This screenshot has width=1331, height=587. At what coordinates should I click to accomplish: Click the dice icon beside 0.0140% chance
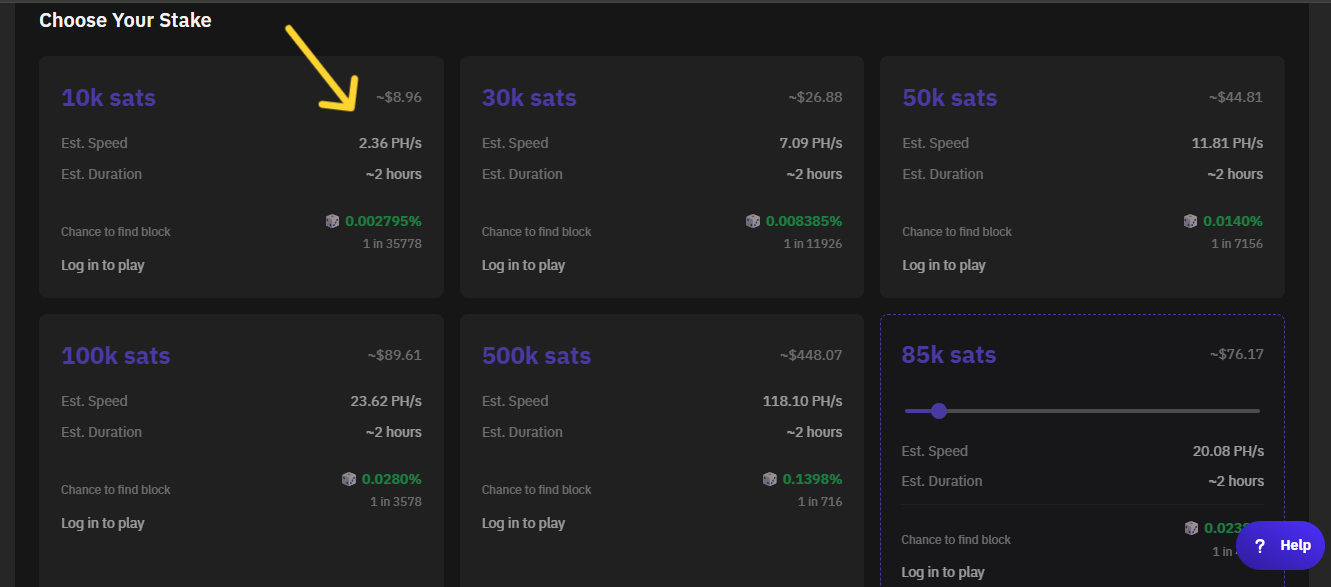click(1190, 221)
